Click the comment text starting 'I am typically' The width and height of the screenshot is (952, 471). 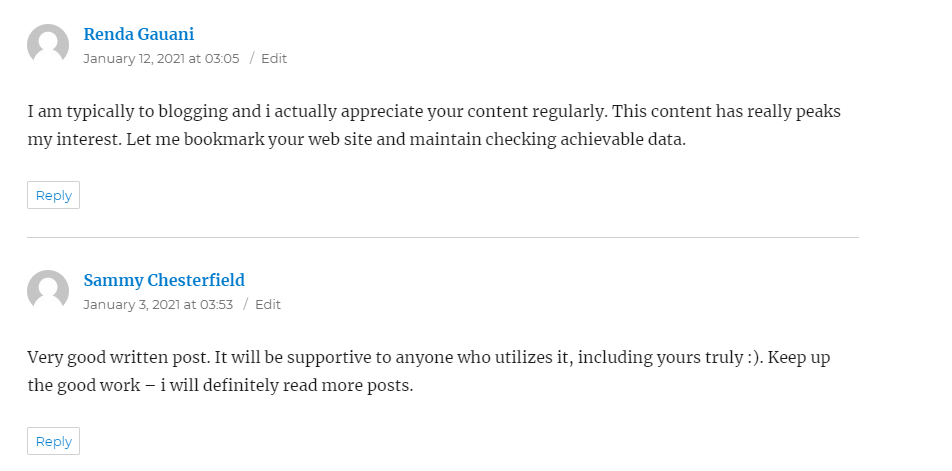(434, 126)
